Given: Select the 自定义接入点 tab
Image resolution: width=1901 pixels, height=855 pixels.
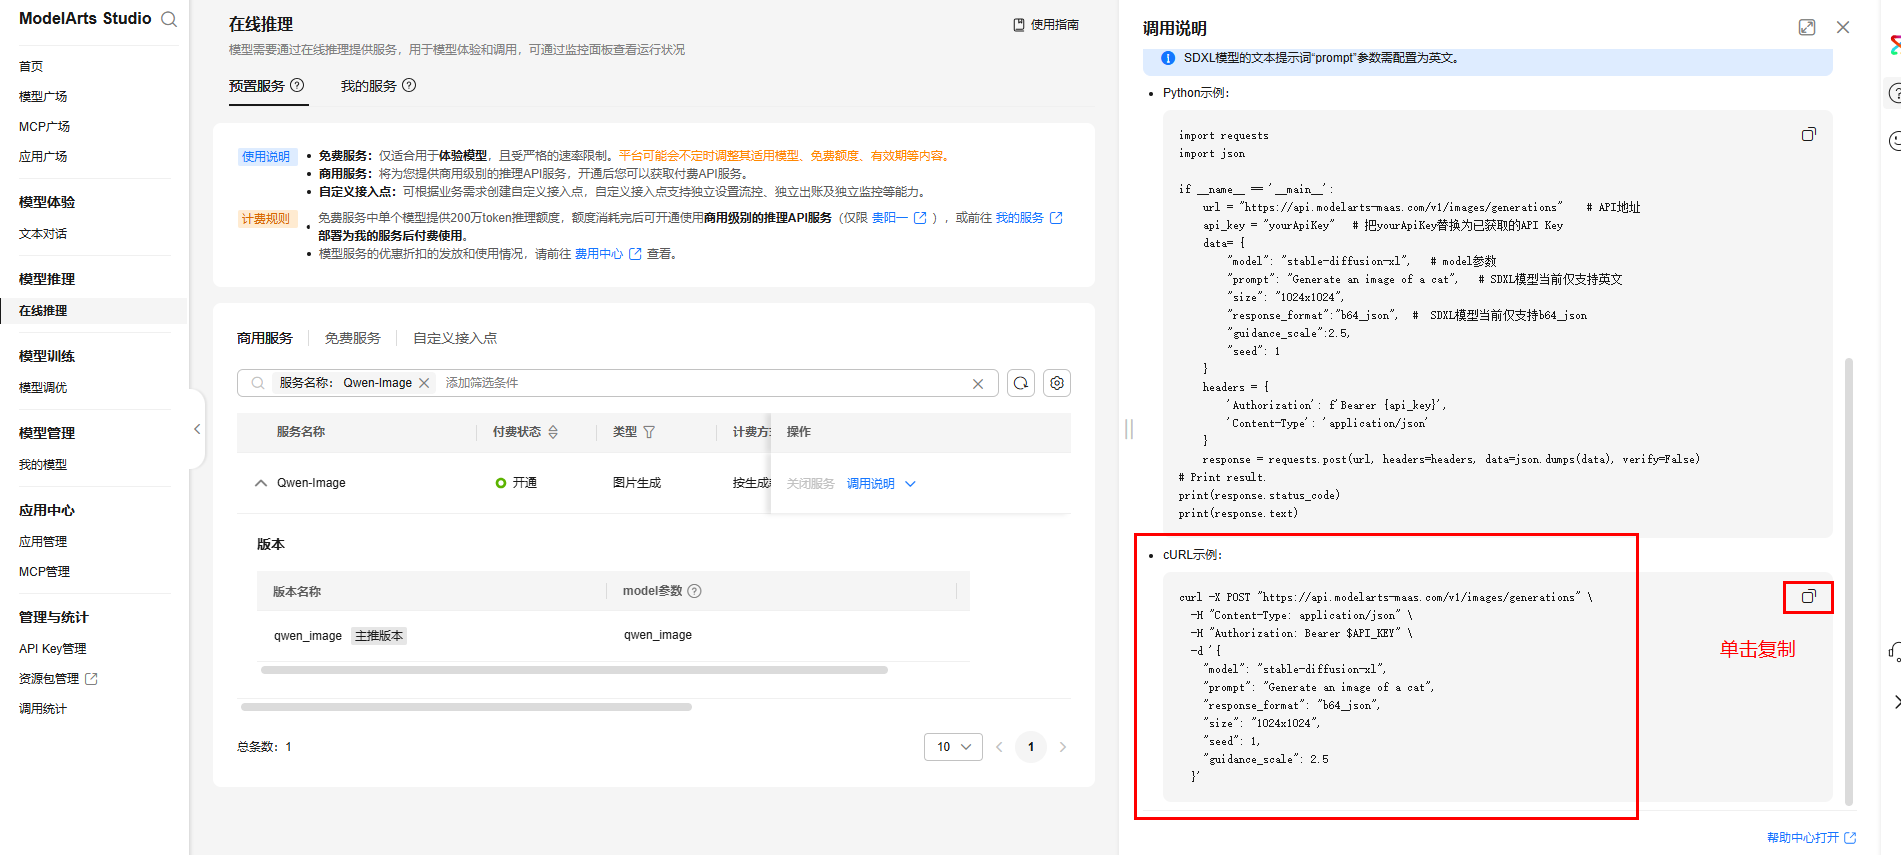Looking at the screenshot, I should [x=455, y=338].
